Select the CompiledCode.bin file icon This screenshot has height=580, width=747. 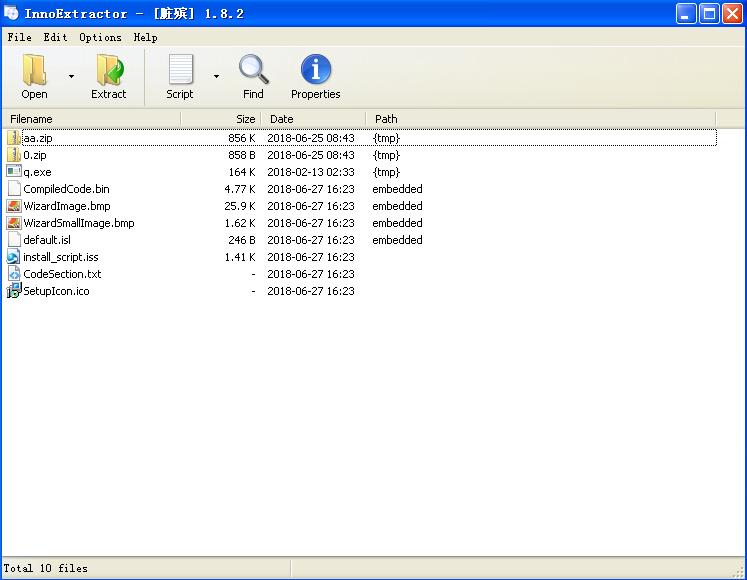click(14, 189)
